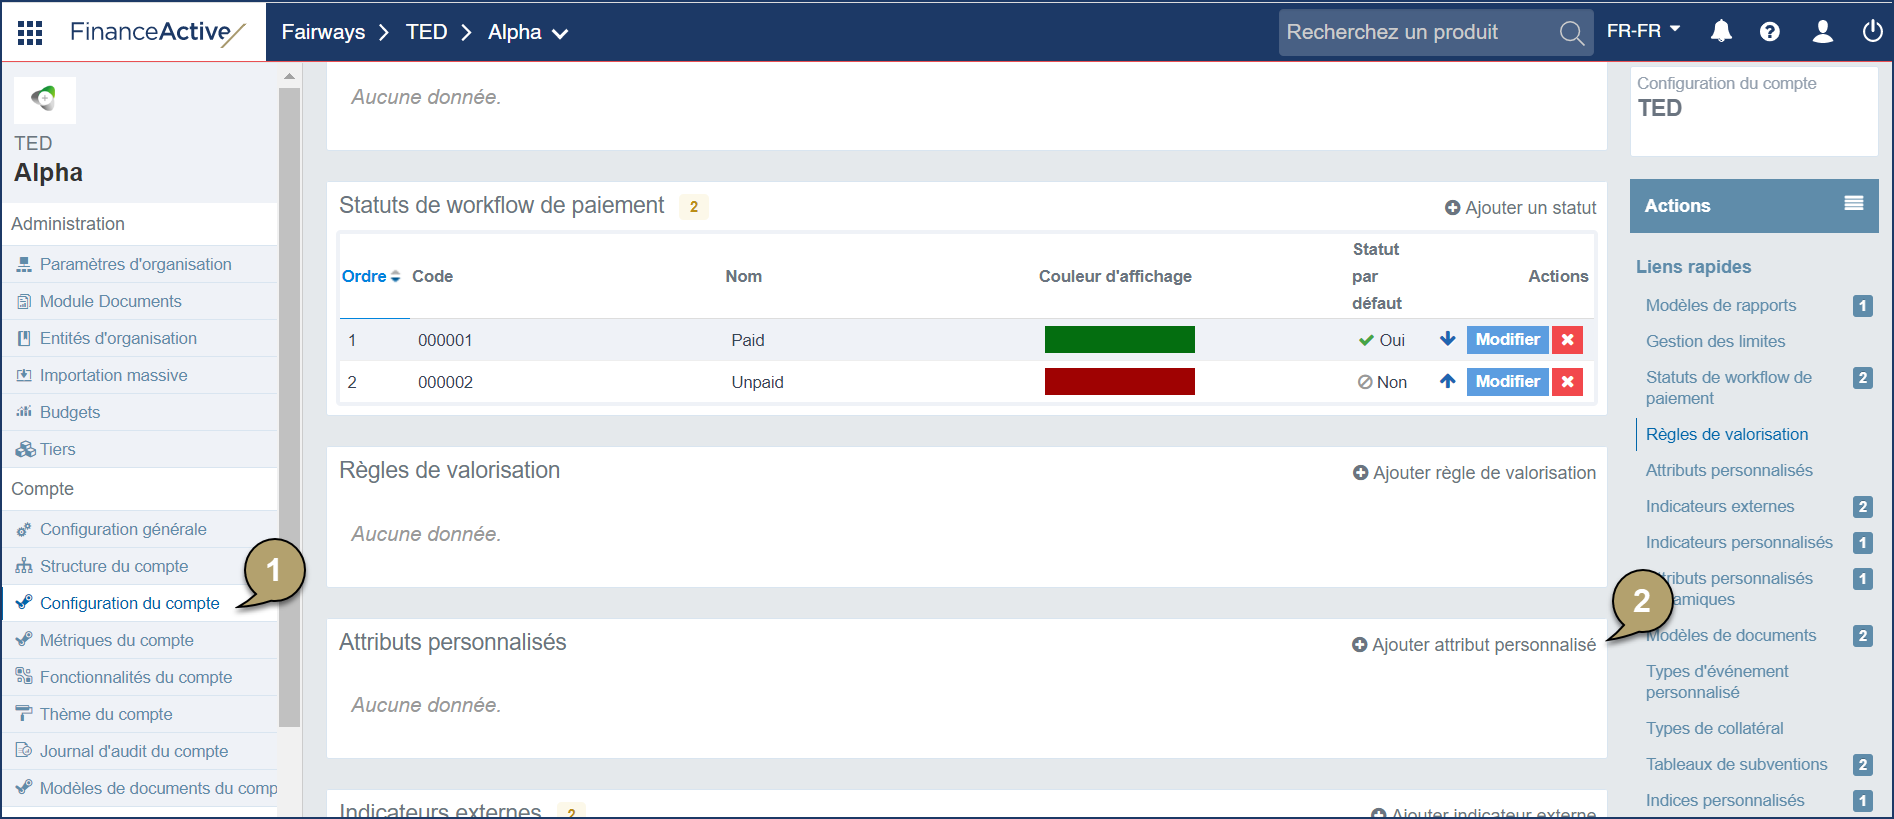
Task: Open the FR-FR language dropdown
Action: [x=1643, y=31]
